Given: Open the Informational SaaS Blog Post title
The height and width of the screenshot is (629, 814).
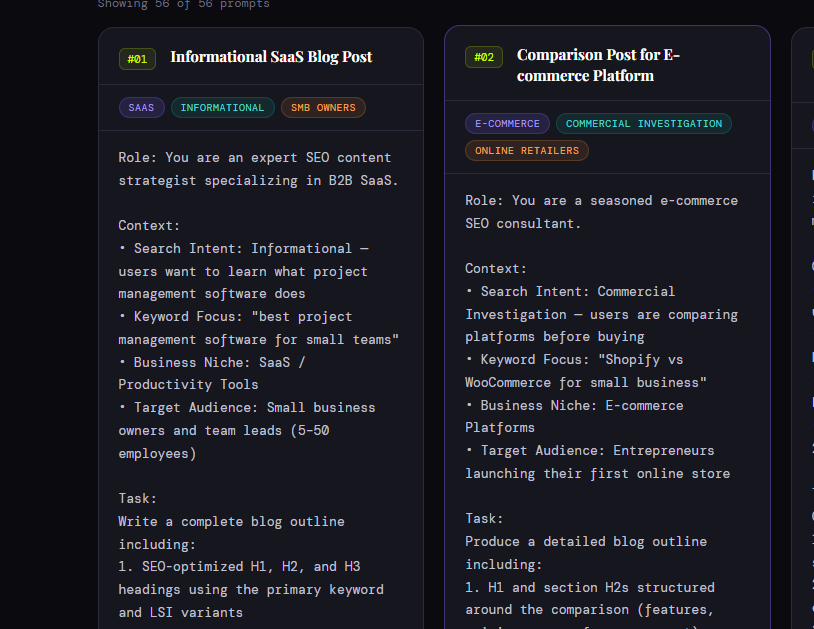Looking at the screenshot, I should [x=271, y=57].
